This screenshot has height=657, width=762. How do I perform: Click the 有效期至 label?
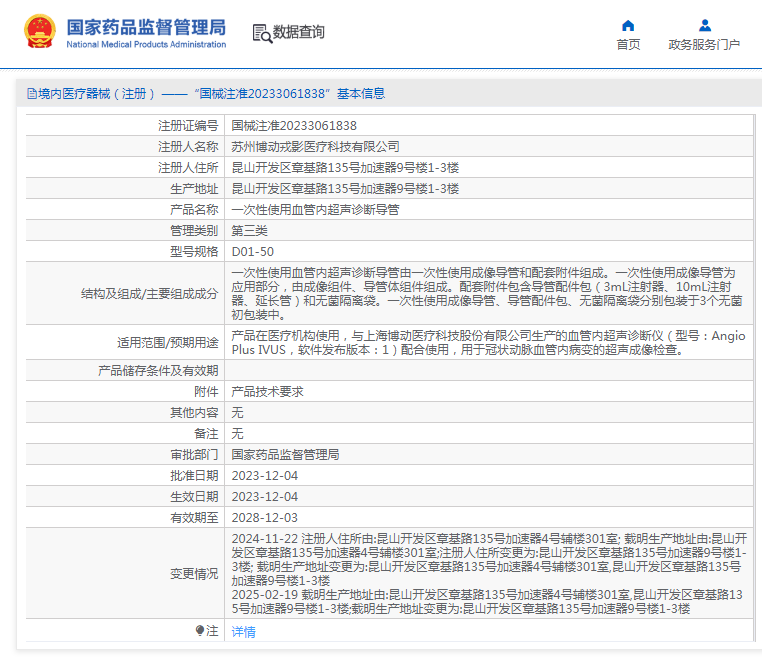point(194,518)
